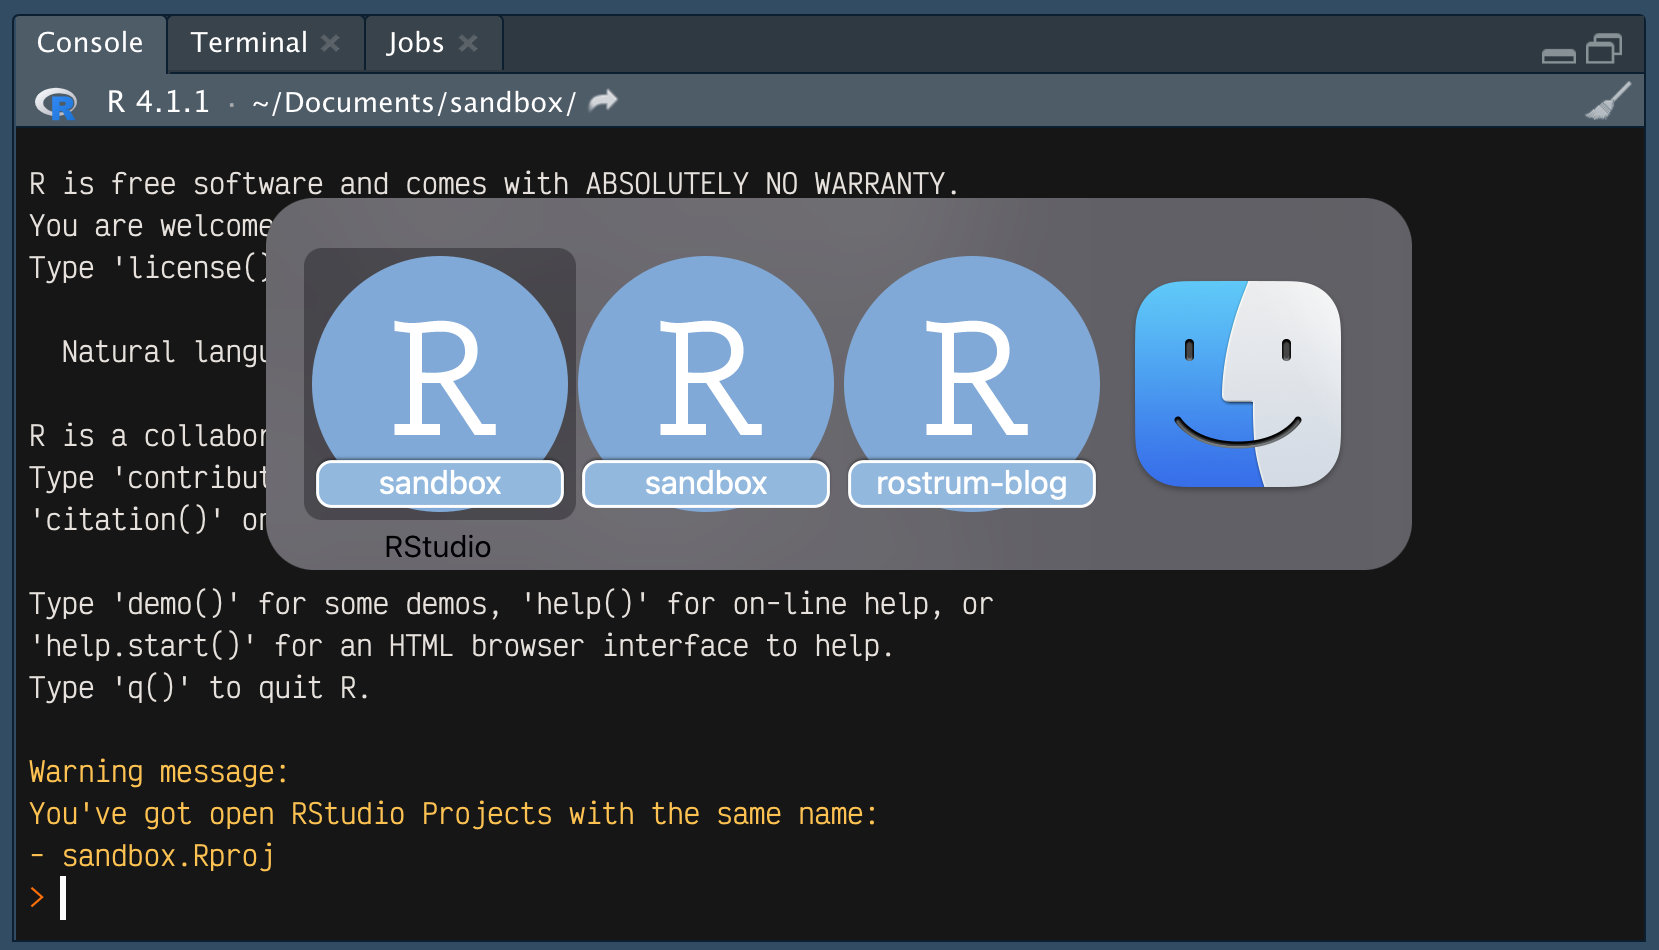Click the RStudio label under the selected icon
The width and height of the screenshot is (1659, 950).
click(438, 546)
